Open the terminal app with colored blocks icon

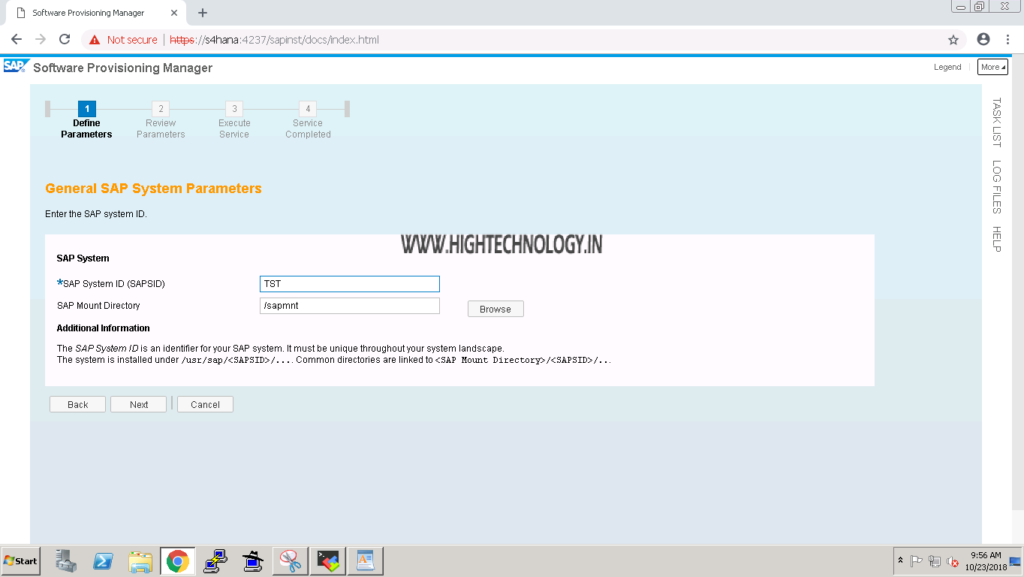pos(328,561)
